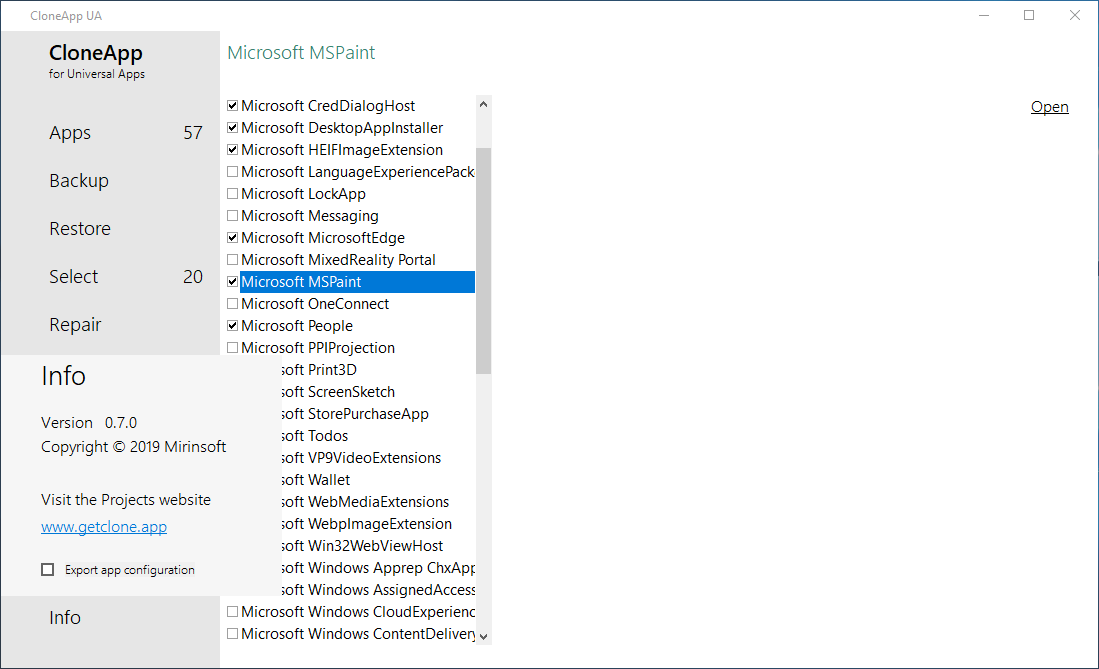Select the WebMediaExtensions row

(378, 501)
